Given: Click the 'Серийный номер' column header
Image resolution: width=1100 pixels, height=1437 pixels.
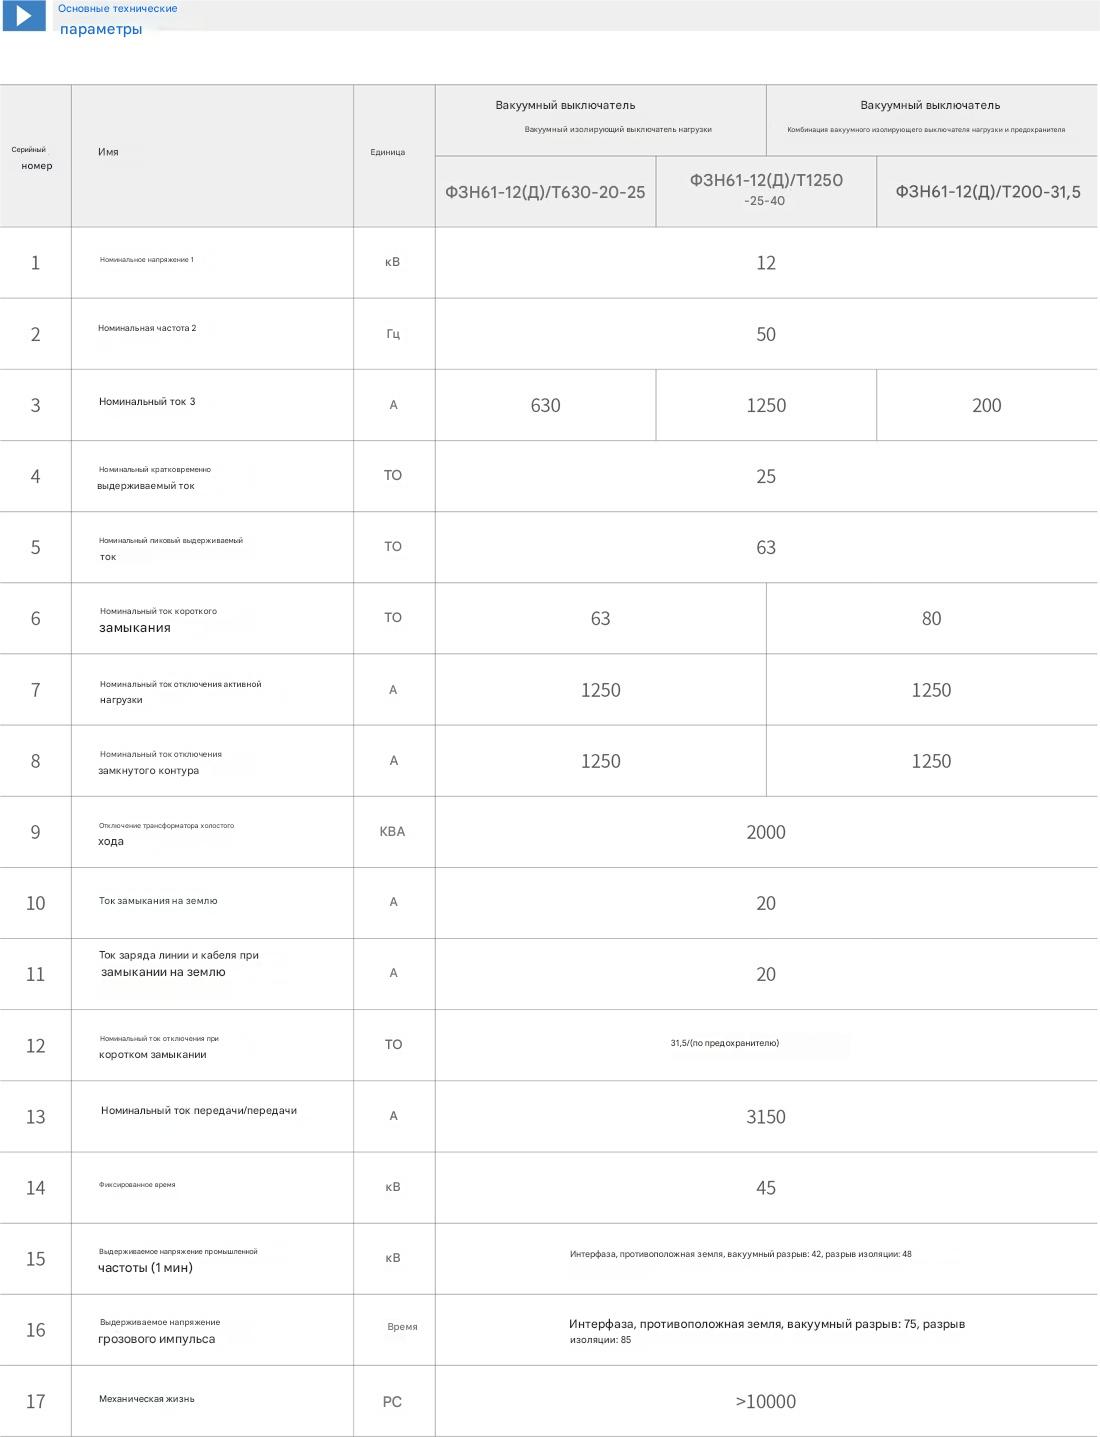Looking at the screenshot, I should tap(35, 158).
